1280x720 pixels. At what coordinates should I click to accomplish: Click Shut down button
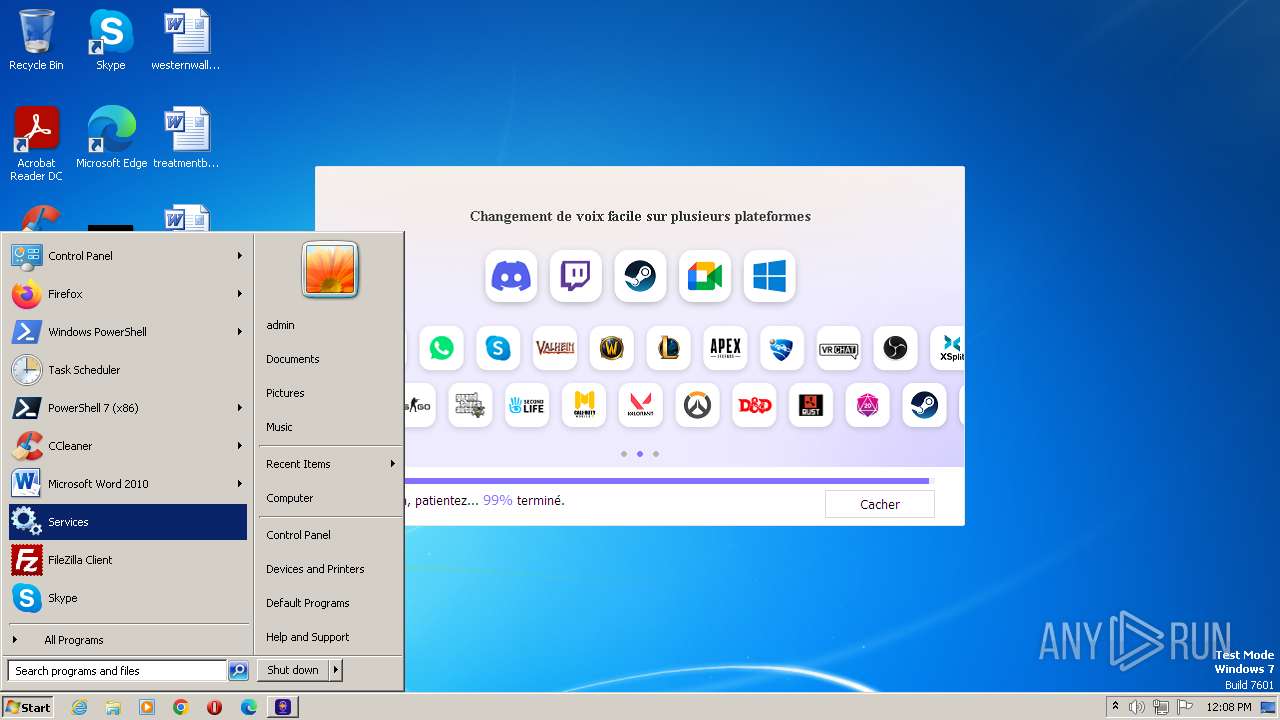click(x=293, y=670)
